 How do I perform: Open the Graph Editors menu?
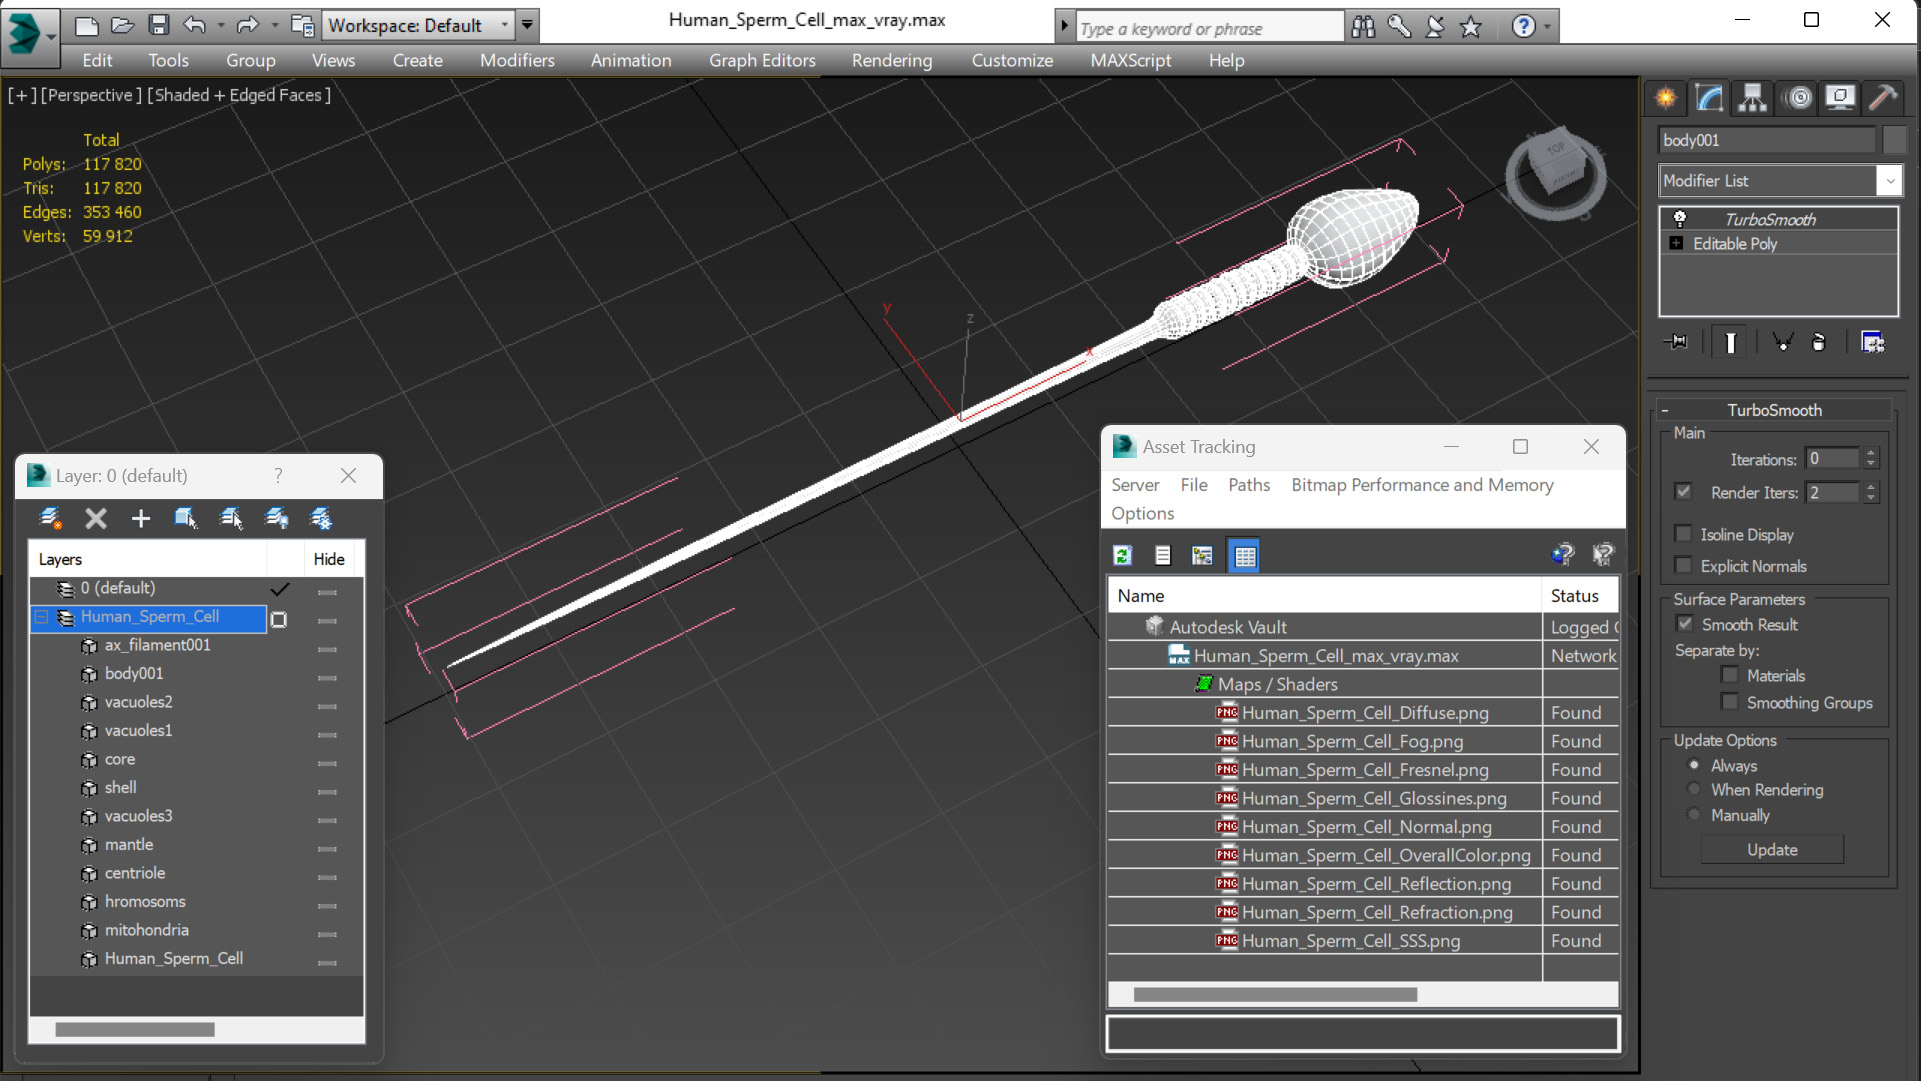[x=762, y=60]
